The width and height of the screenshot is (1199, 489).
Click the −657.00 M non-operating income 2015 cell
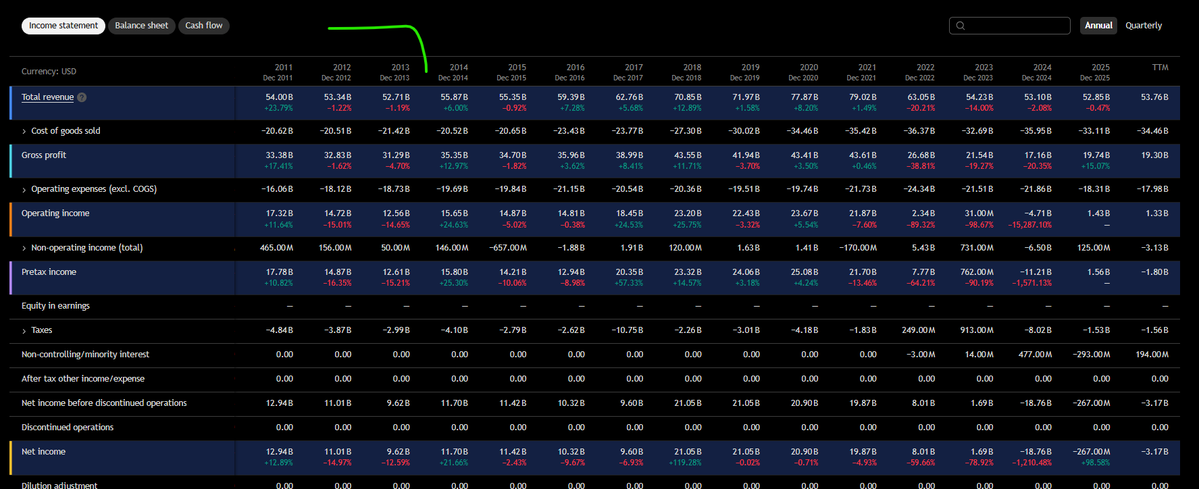(507, 247)
